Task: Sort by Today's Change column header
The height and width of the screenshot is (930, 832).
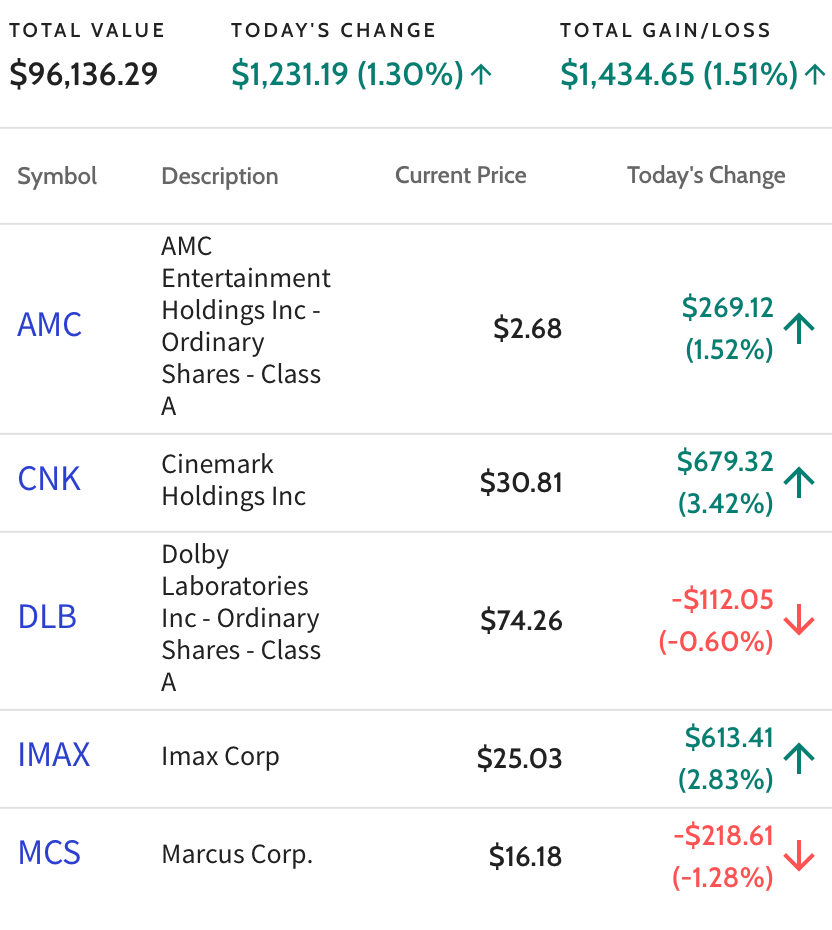Action: [x=706, y=176]
